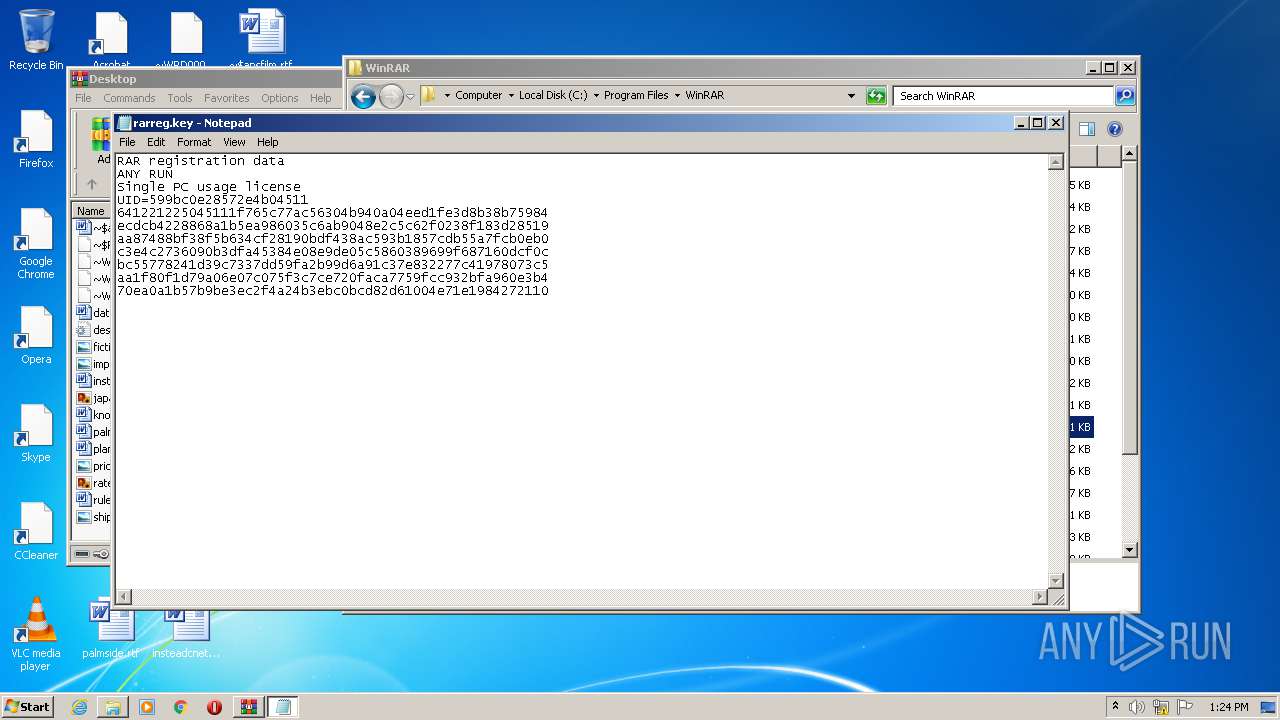Click the Program Files breadcrumb
This screenshot has width=1280, height=720.
636,96
